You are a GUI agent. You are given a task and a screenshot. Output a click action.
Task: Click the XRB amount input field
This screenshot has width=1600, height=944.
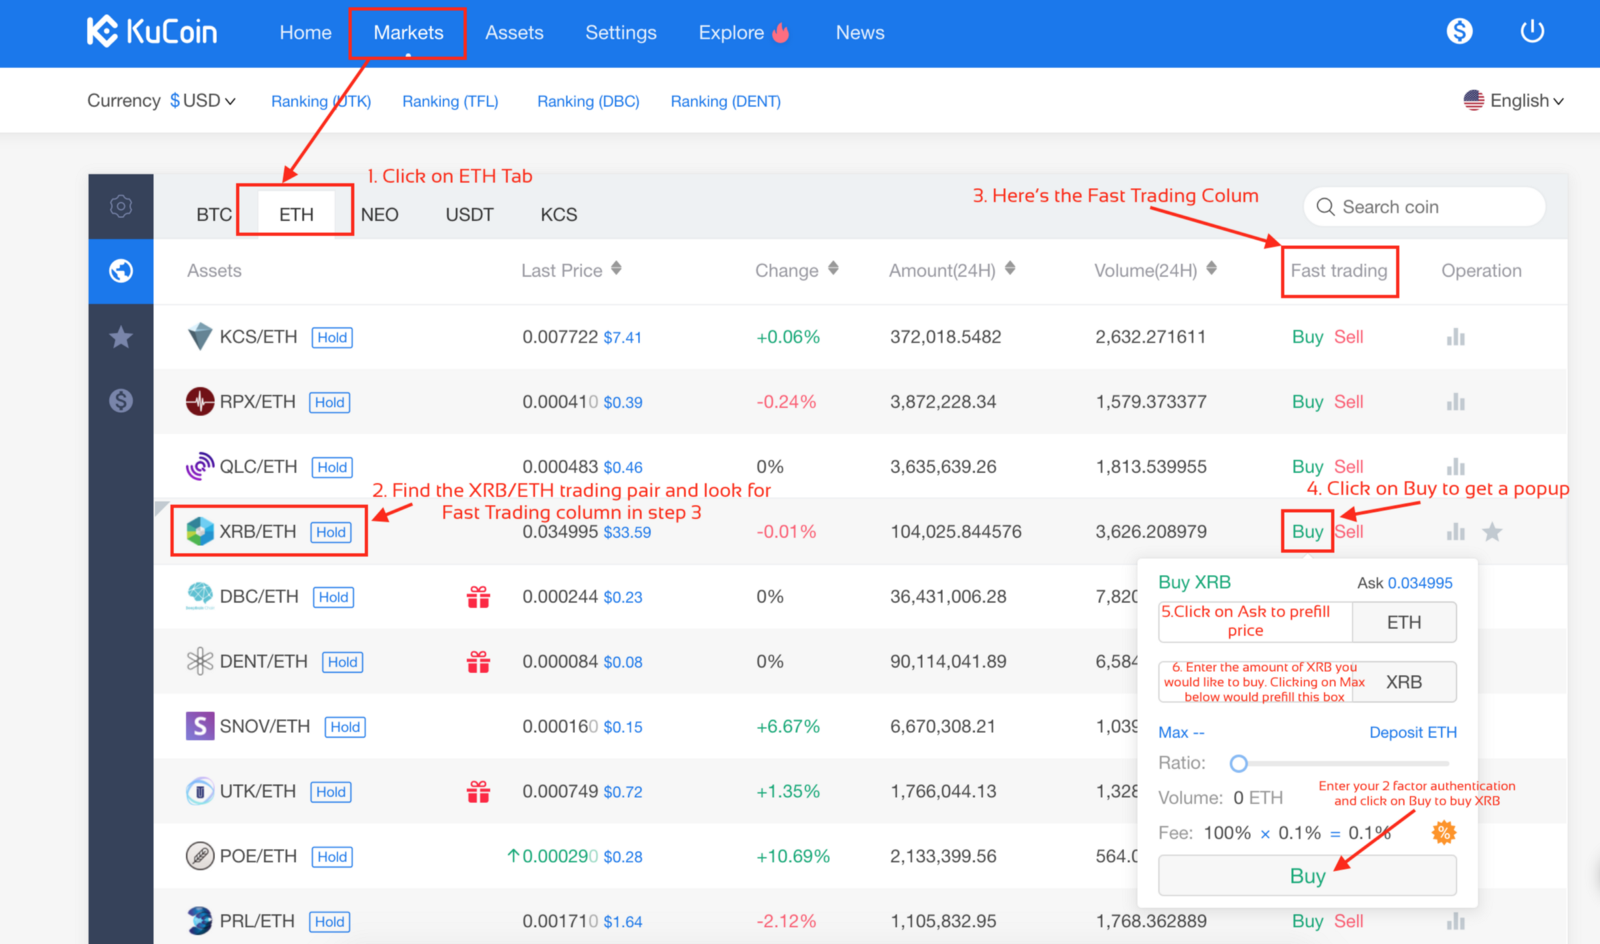tap(1255, 682)
